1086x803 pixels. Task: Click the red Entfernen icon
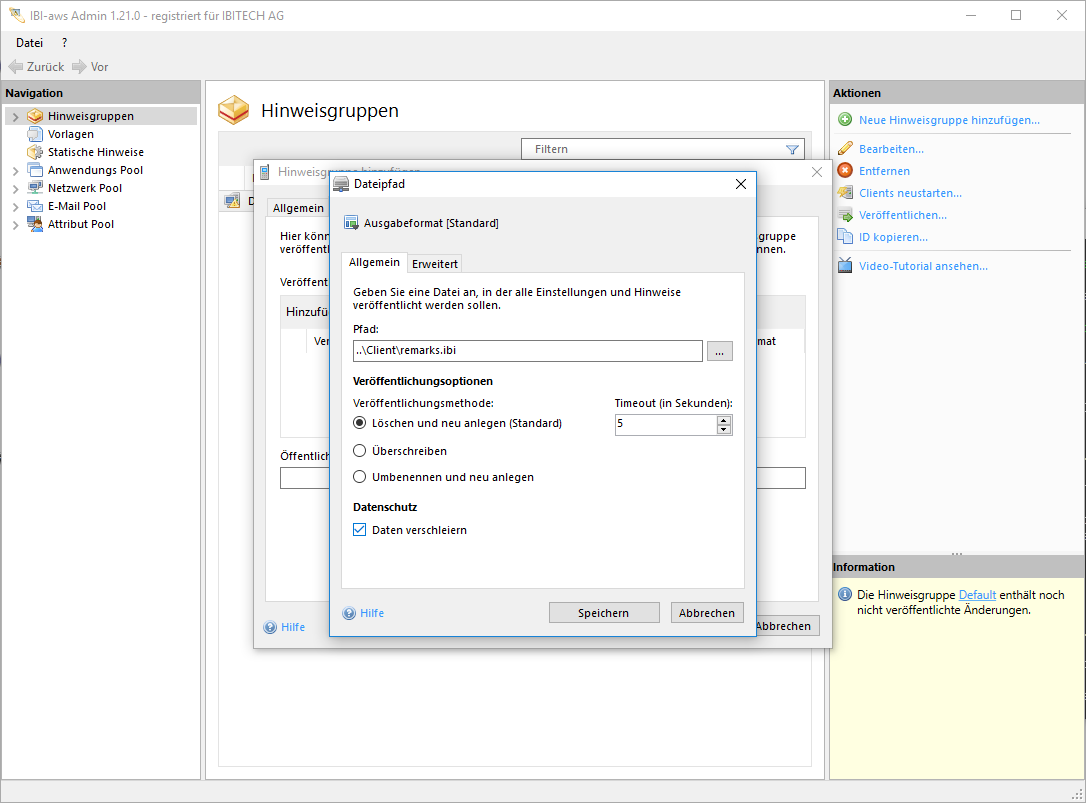tap(845, 171)
